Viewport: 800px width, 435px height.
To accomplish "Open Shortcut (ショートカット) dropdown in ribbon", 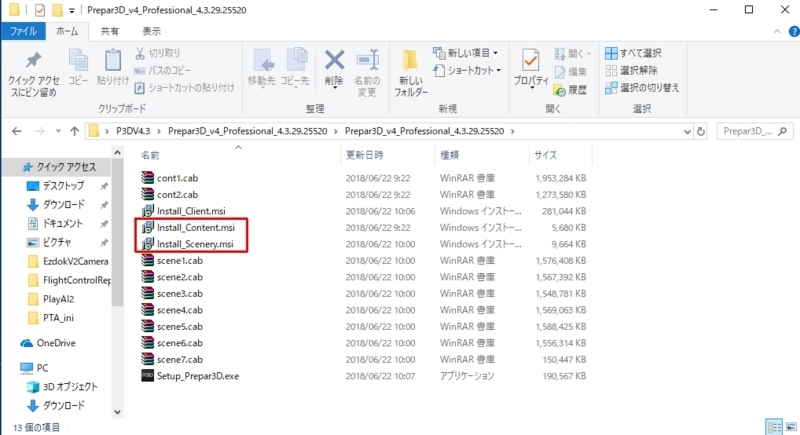I will 467,70.
